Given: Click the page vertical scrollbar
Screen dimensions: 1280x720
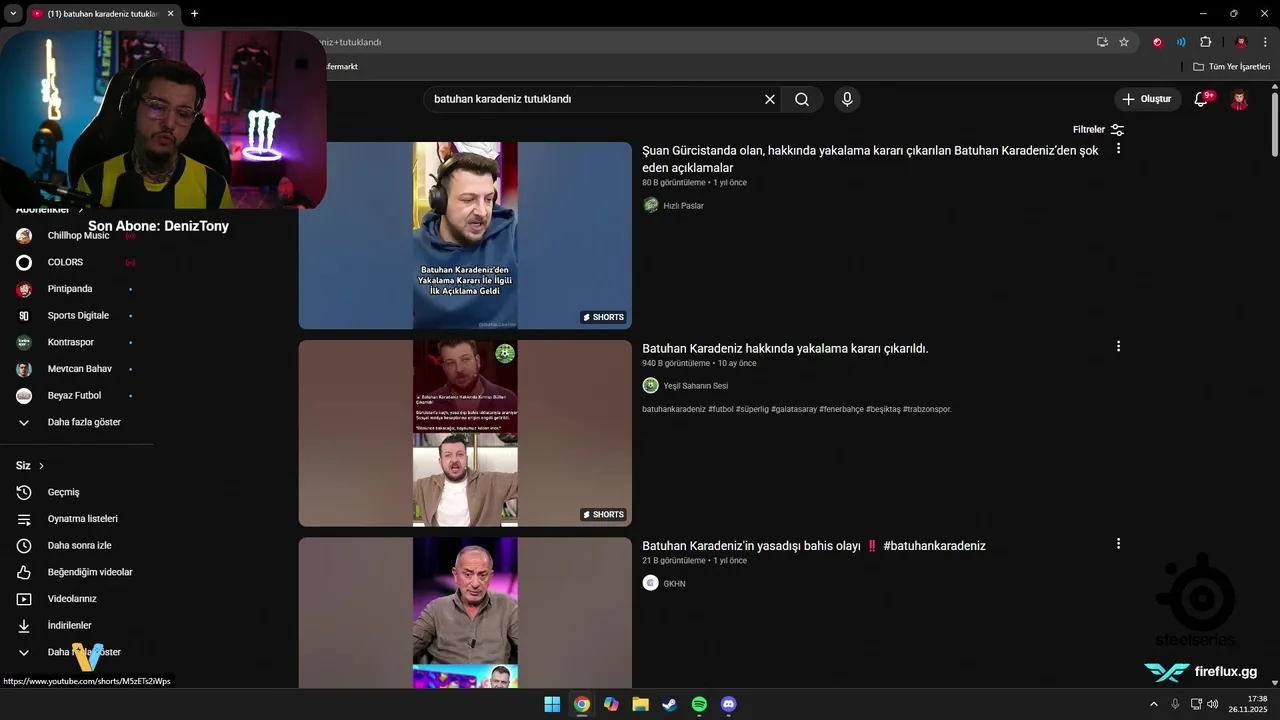Looking at the screenshot, I should [x=1275, y=124].
